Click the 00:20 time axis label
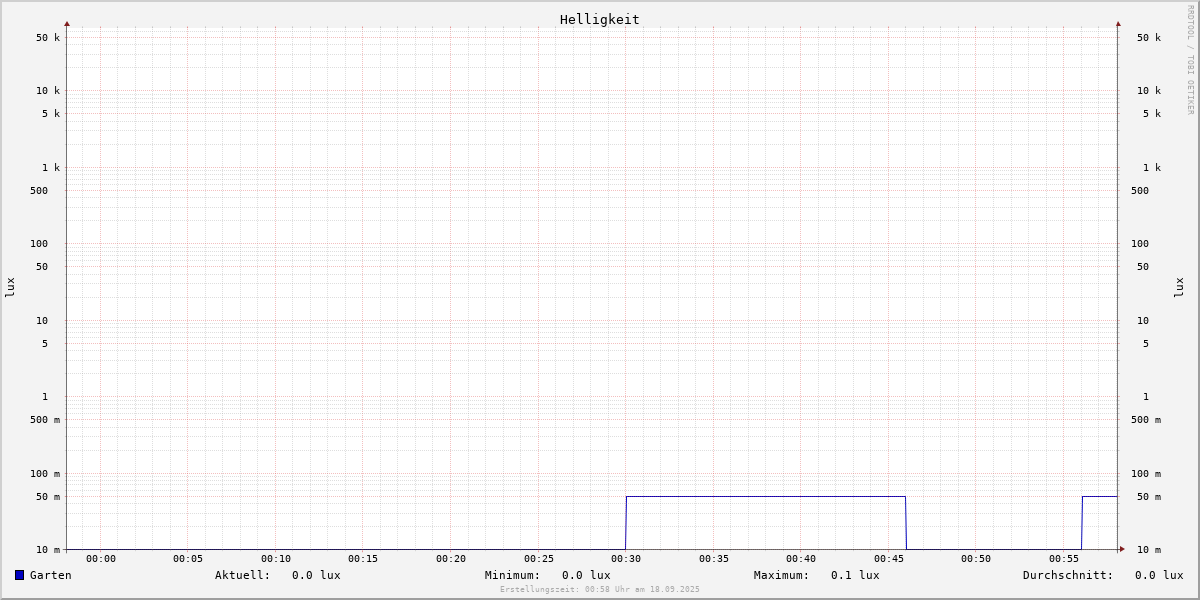The height and width of the screenshot is (600, 1200). [x=451, y=559]
